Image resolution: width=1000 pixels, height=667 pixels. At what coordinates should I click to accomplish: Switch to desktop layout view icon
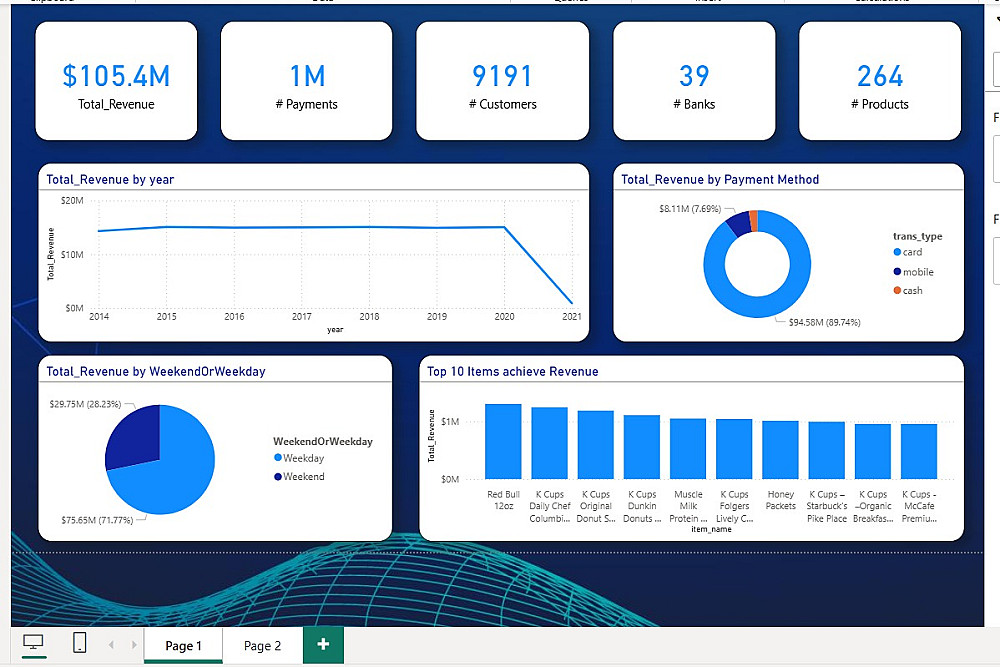[33, 643]
